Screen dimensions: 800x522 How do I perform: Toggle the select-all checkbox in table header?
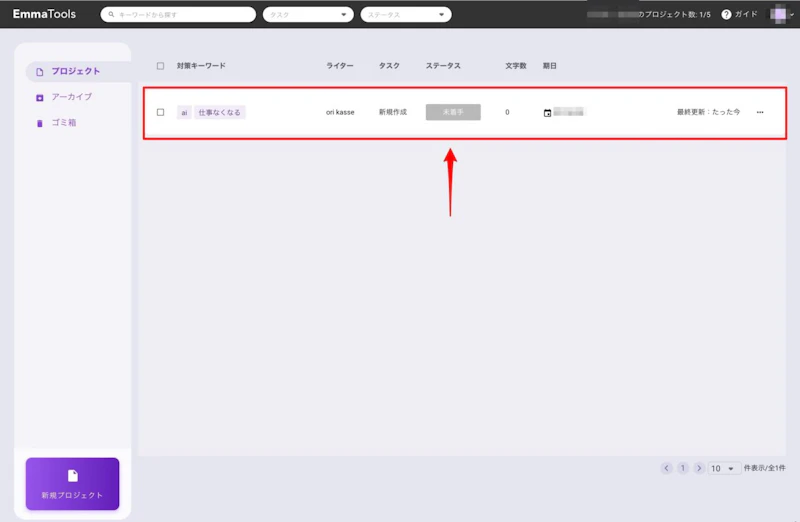[160, 66]
